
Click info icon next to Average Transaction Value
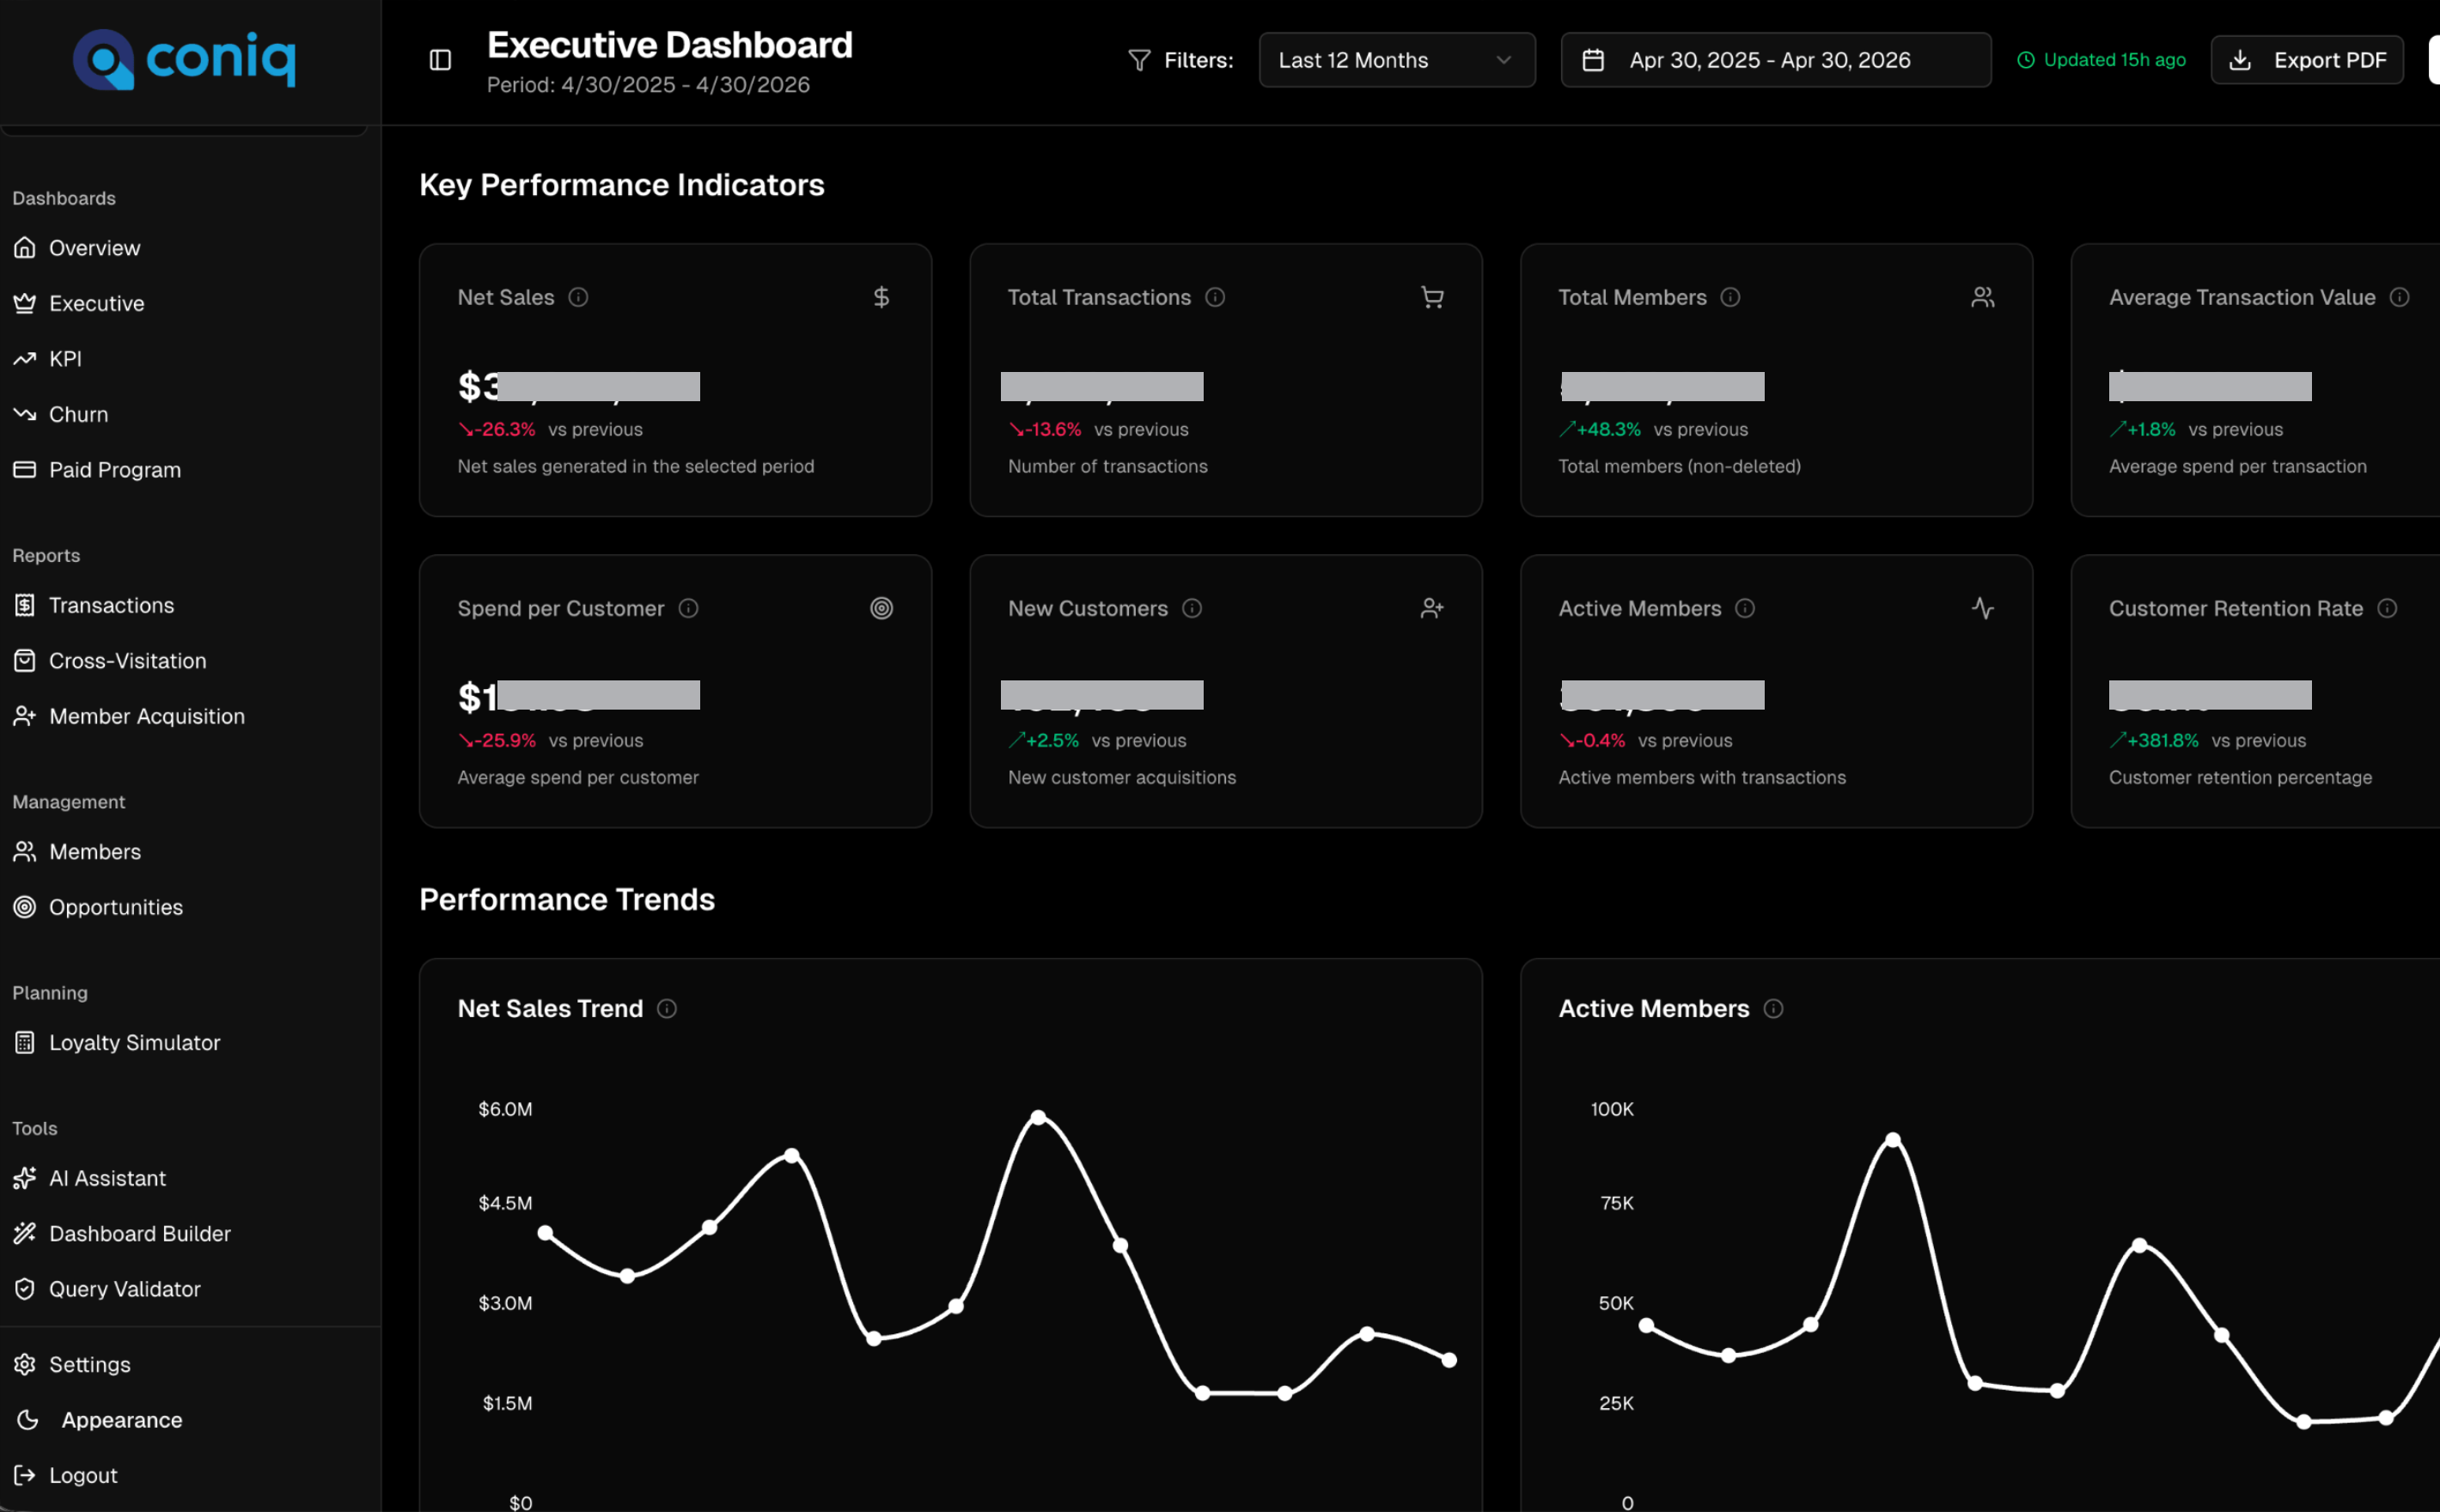pos(2399,297)
